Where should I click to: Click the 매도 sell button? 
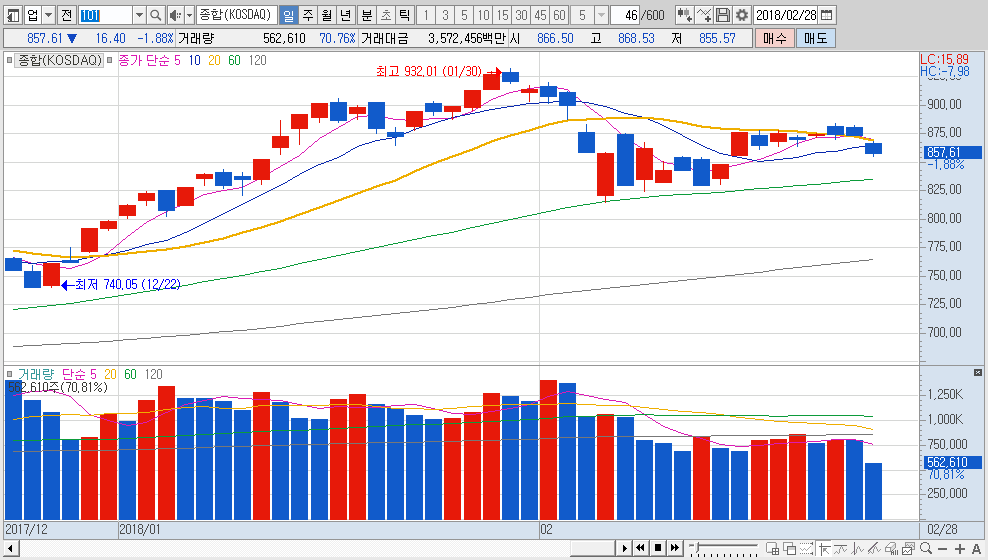[815, 38]
